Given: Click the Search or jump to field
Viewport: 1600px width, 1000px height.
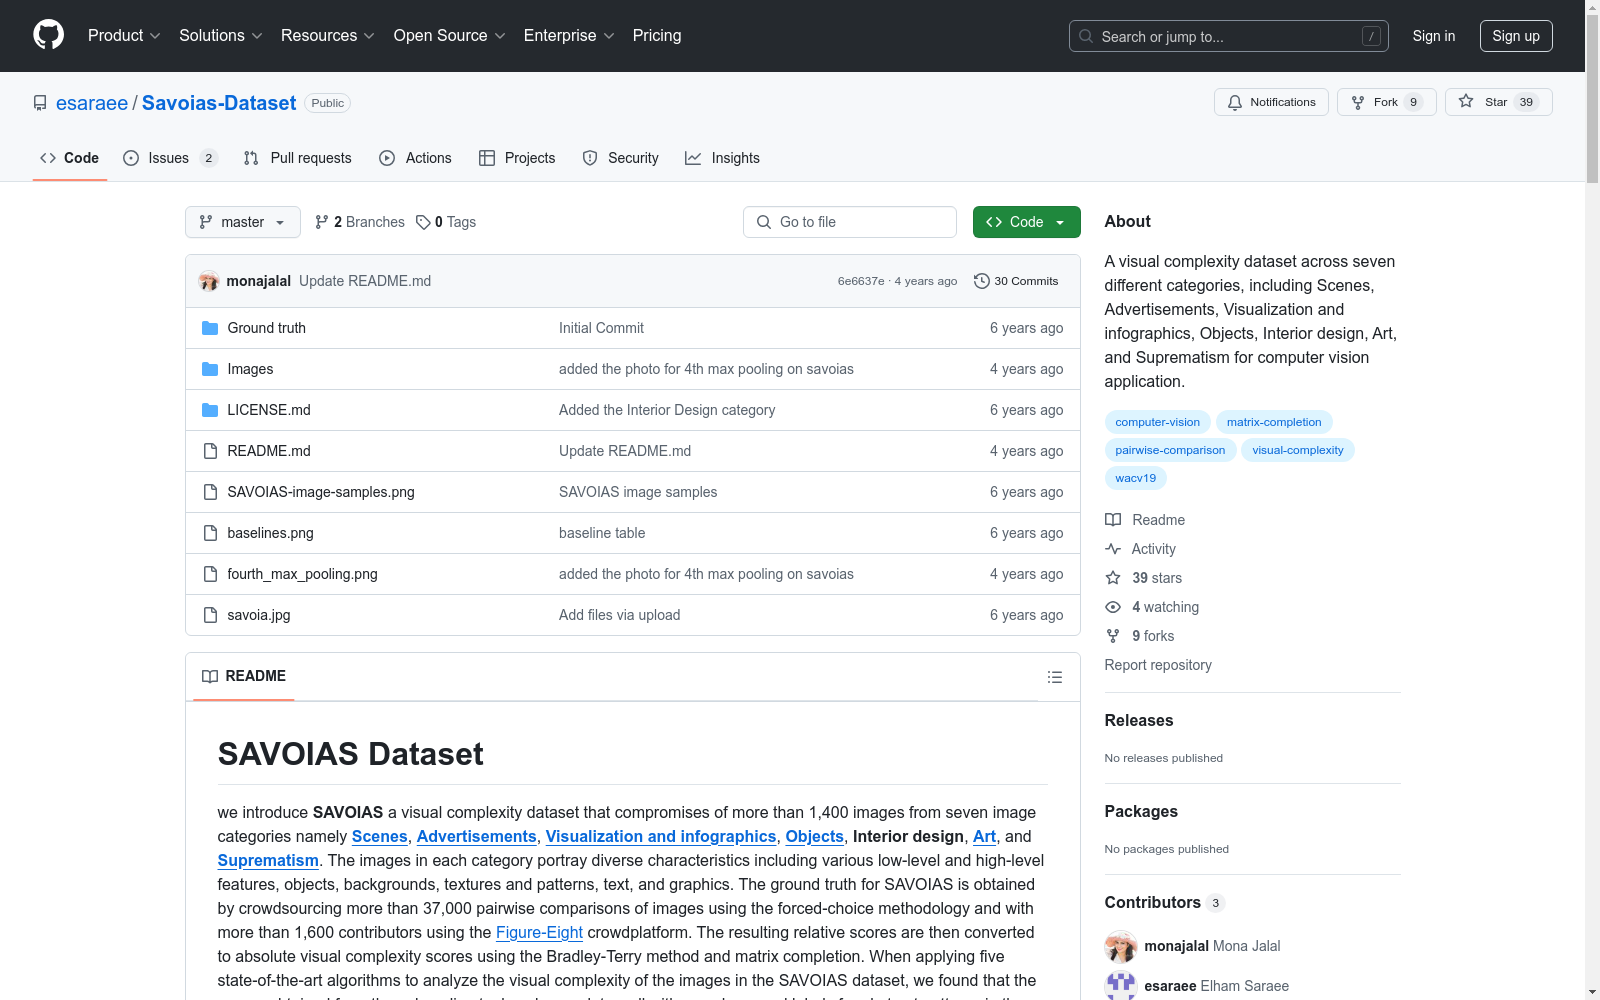Looking at the screenshot, I should (1229, 36).
